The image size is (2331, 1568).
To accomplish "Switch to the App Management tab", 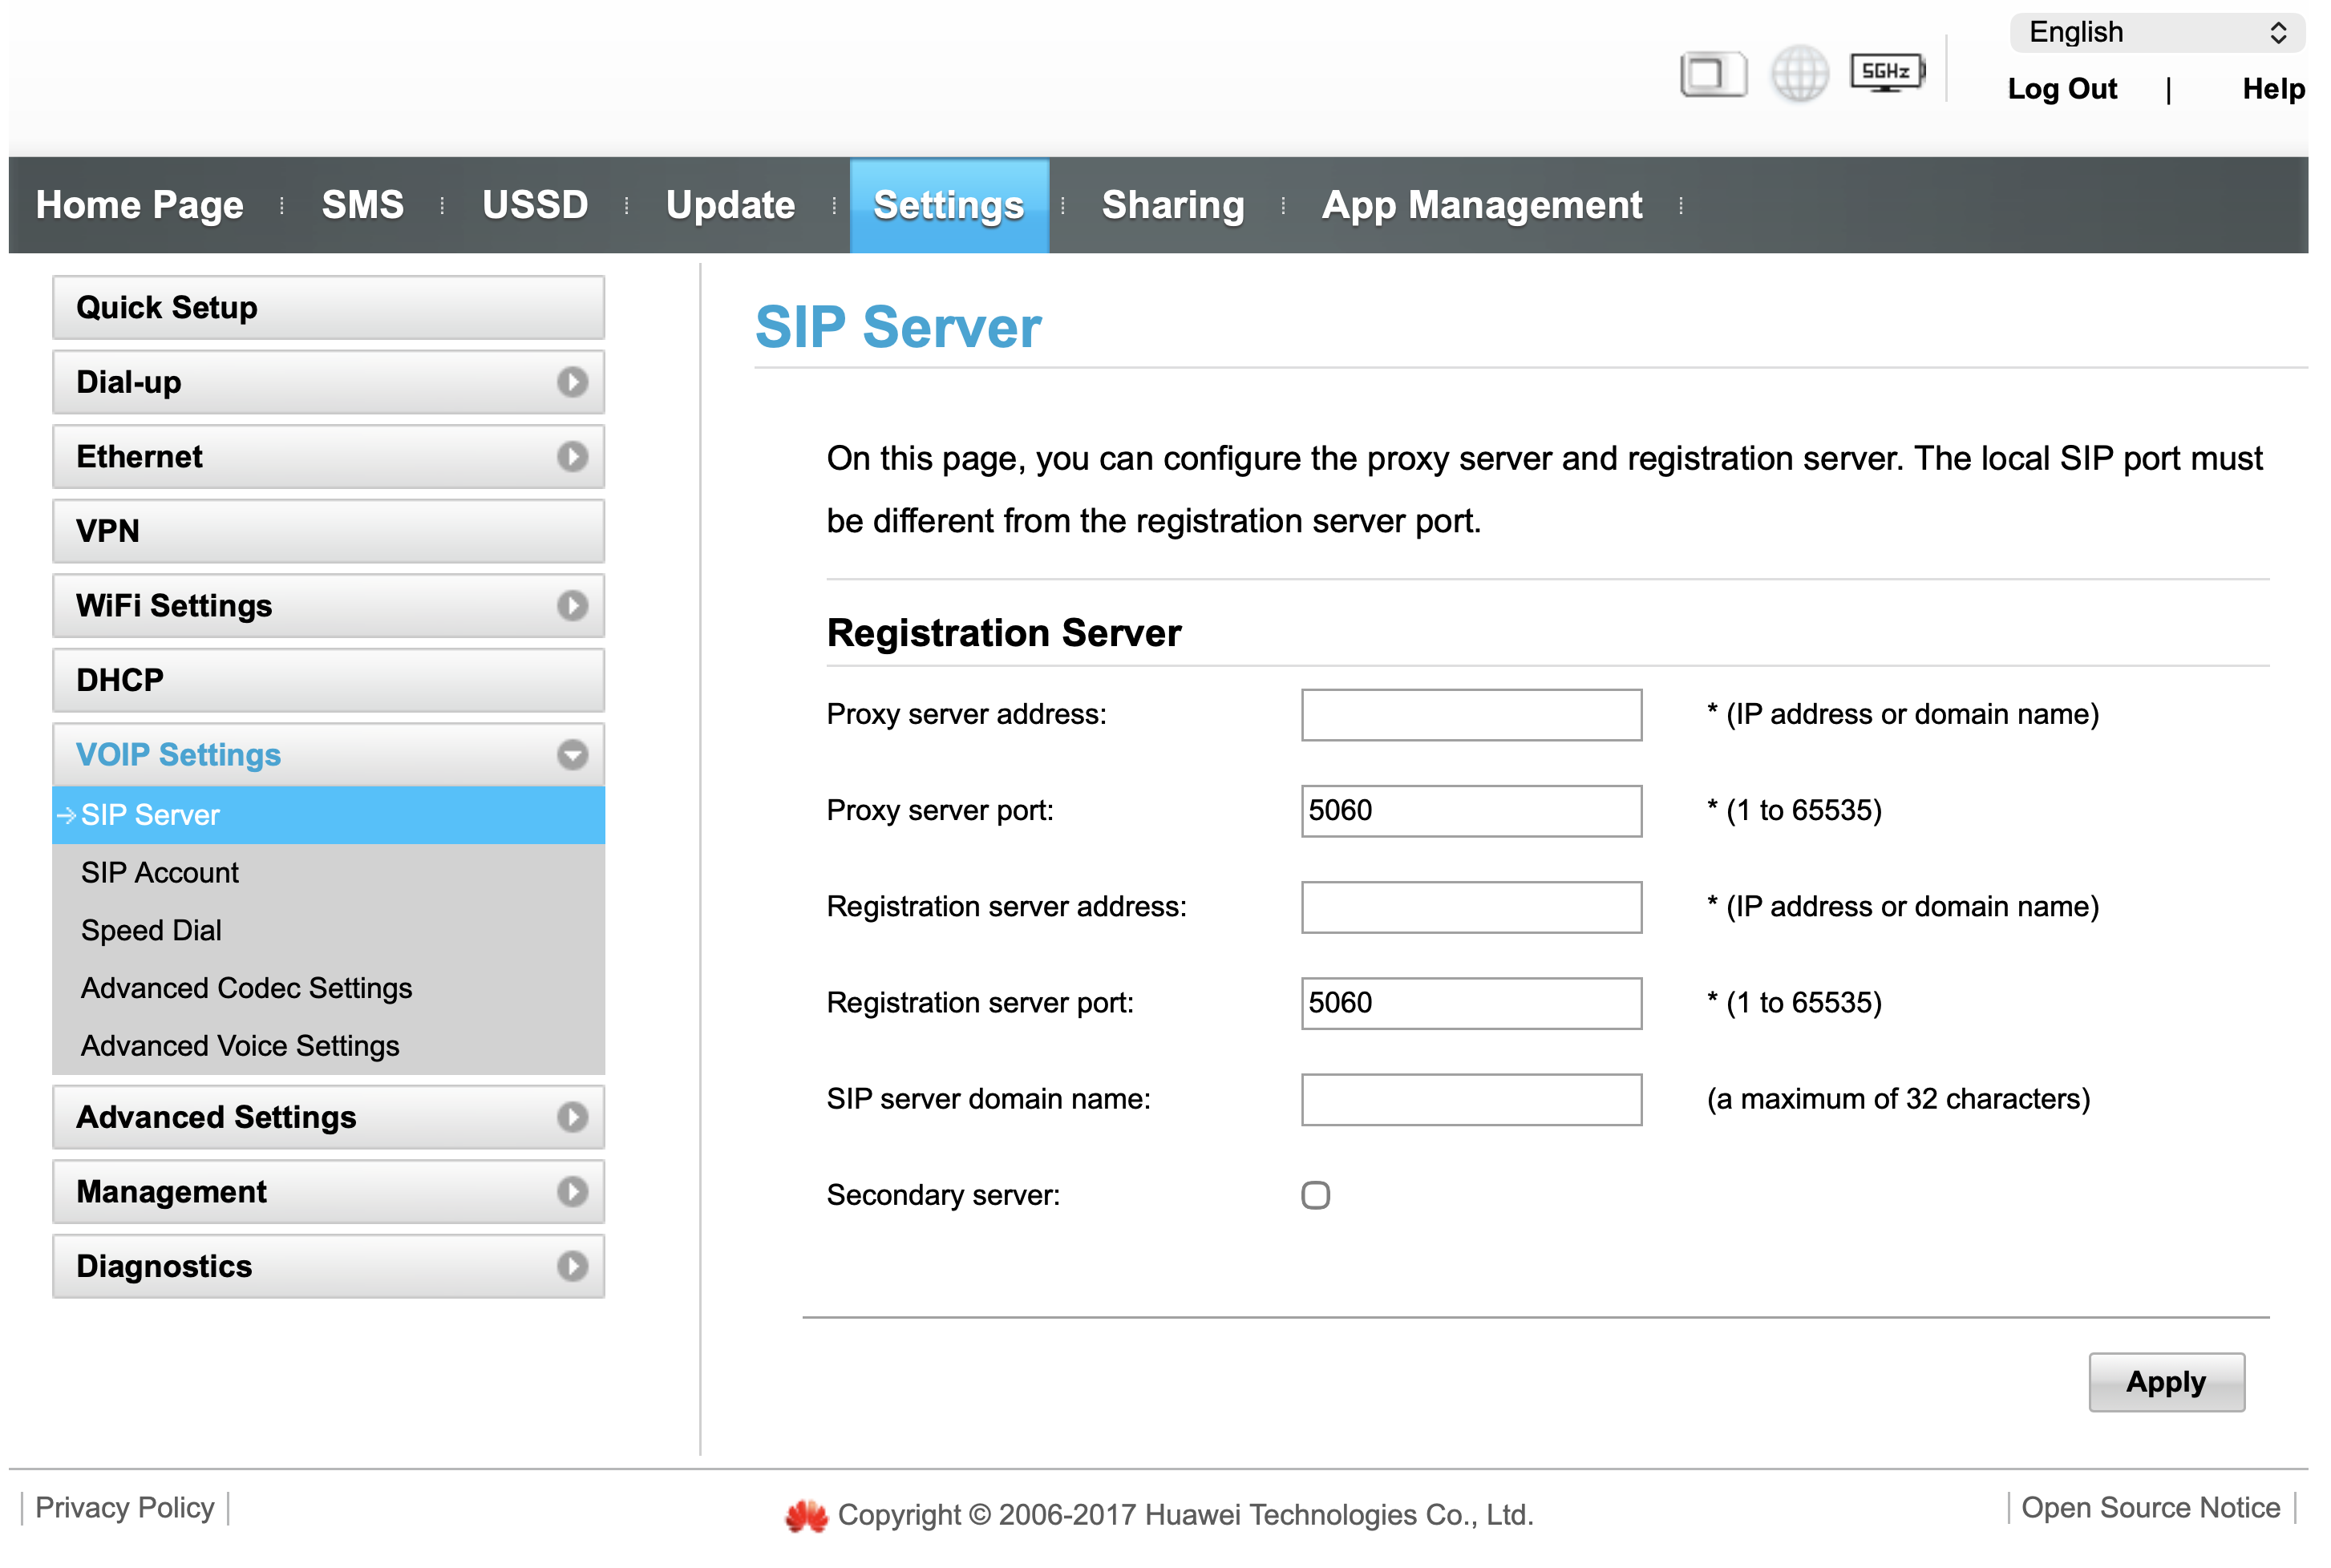I will pos(1481,205).
